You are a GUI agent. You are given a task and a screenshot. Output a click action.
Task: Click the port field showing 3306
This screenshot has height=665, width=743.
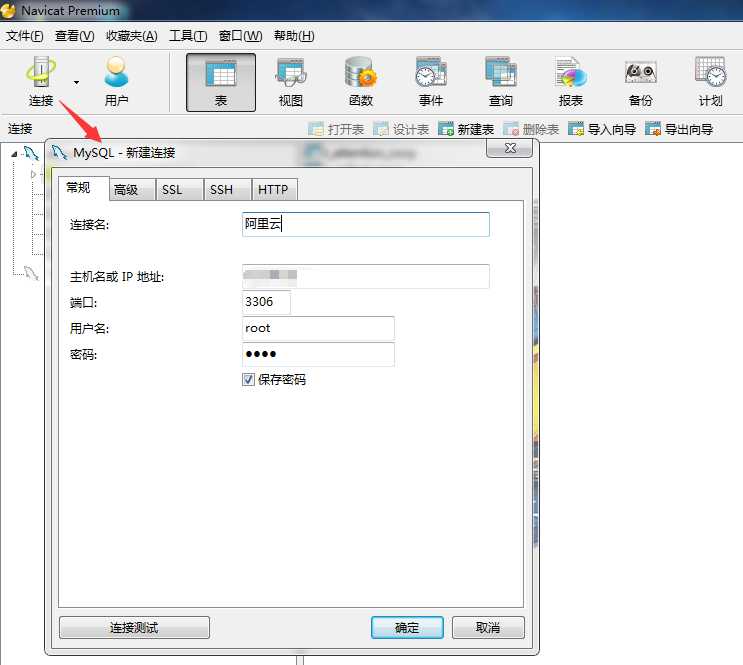tap(266, 302)
